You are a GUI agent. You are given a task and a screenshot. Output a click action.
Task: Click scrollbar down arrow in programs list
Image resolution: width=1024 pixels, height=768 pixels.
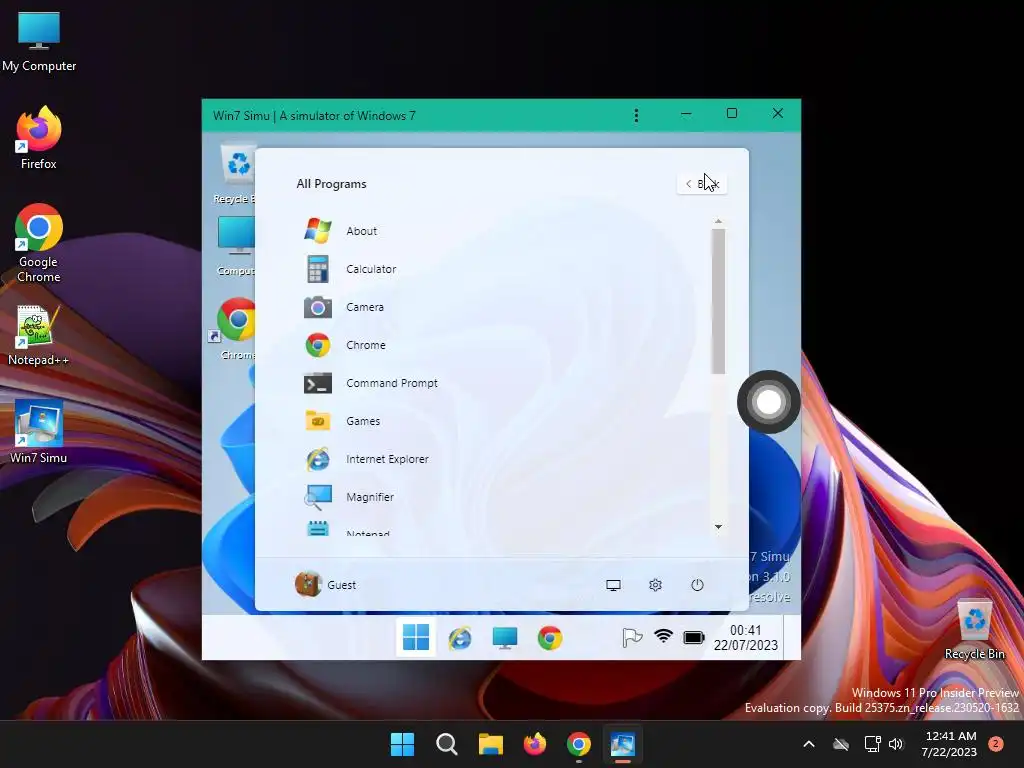[718, 526]
